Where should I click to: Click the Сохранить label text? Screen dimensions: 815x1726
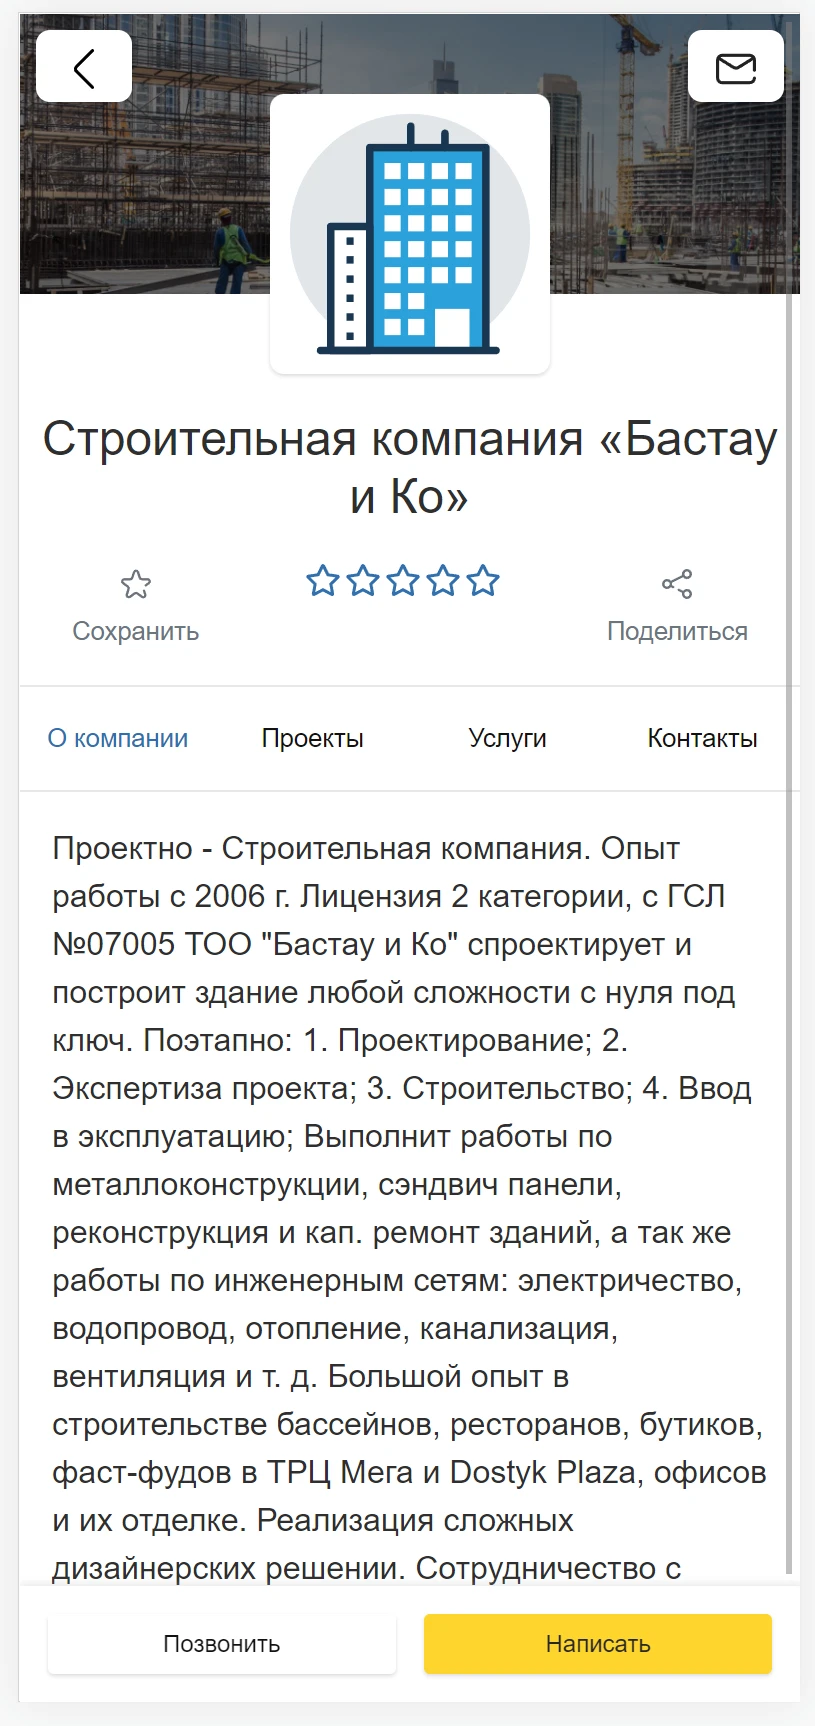pyautogui.click(x=136, y=631)
